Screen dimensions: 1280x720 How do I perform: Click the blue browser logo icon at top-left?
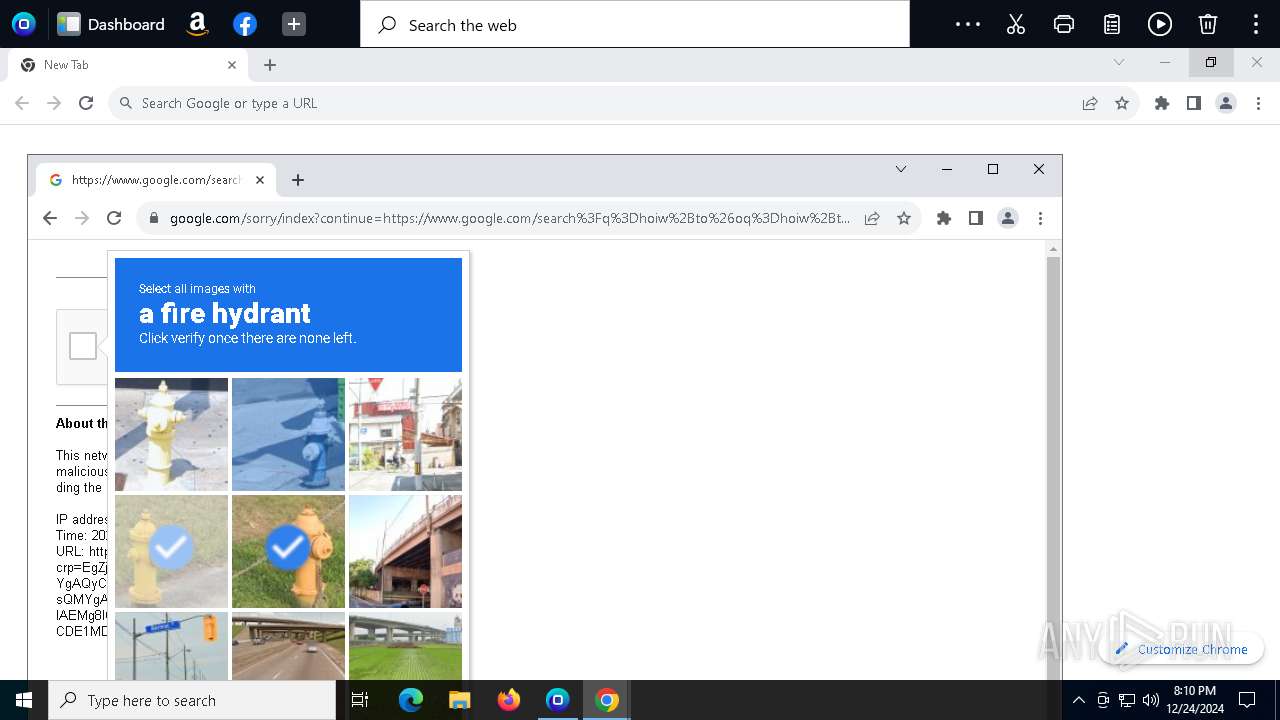click(23, 24)
